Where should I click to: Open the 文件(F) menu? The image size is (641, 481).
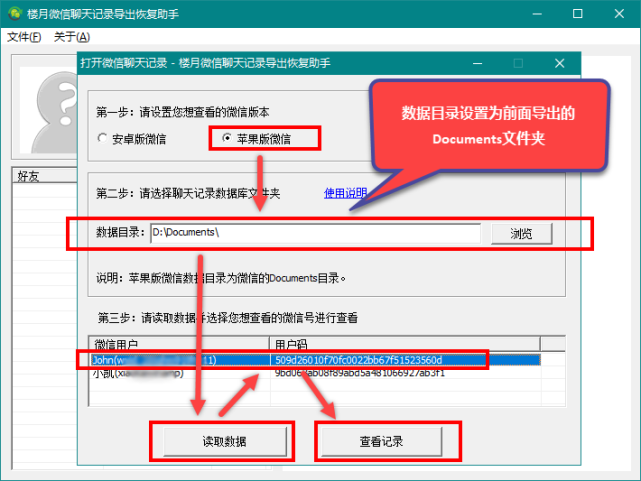coord(24,37)
